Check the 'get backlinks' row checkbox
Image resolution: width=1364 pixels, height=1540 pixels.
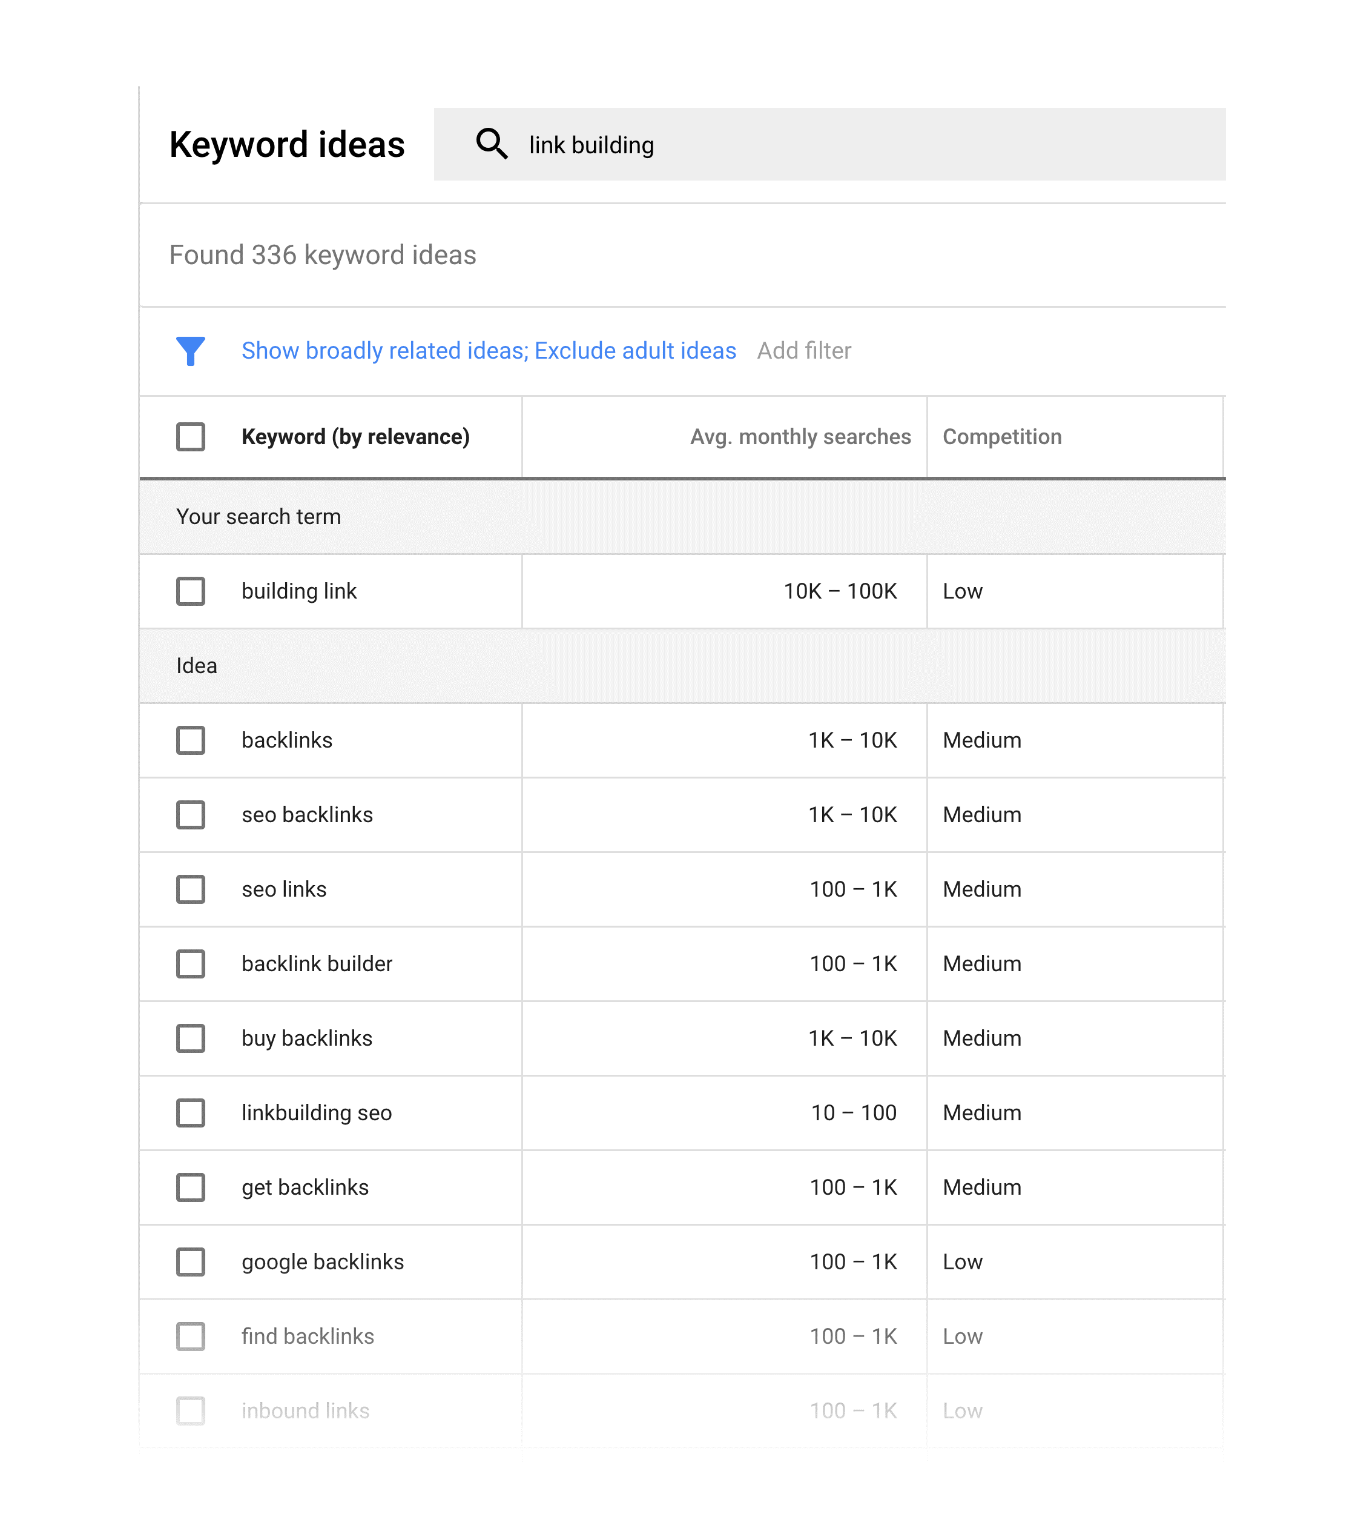click(x=191, y=1187)
